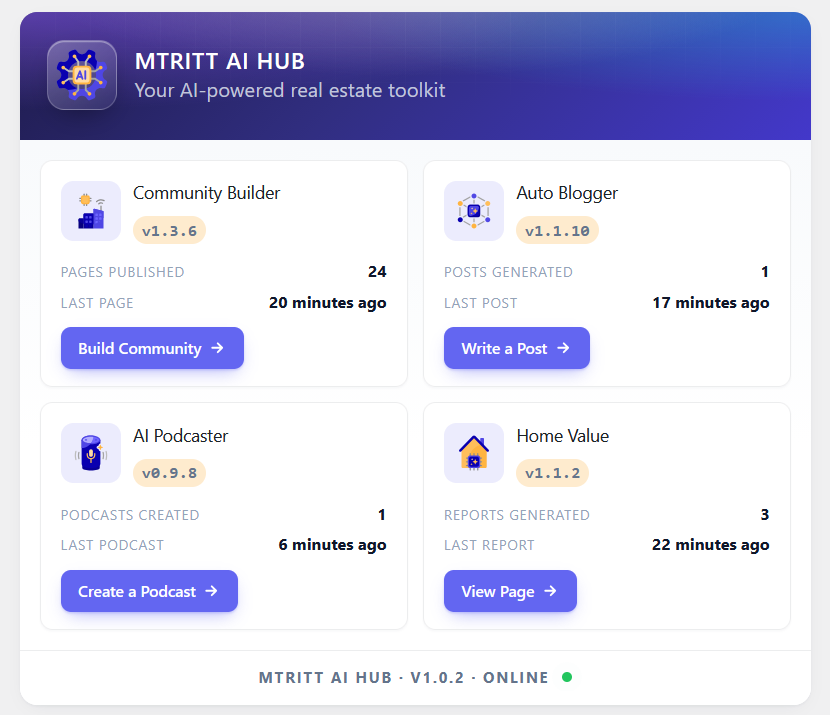This screenshot has height=715, width=830.
Task: Open the View Page button
Action: click(510, 591)
